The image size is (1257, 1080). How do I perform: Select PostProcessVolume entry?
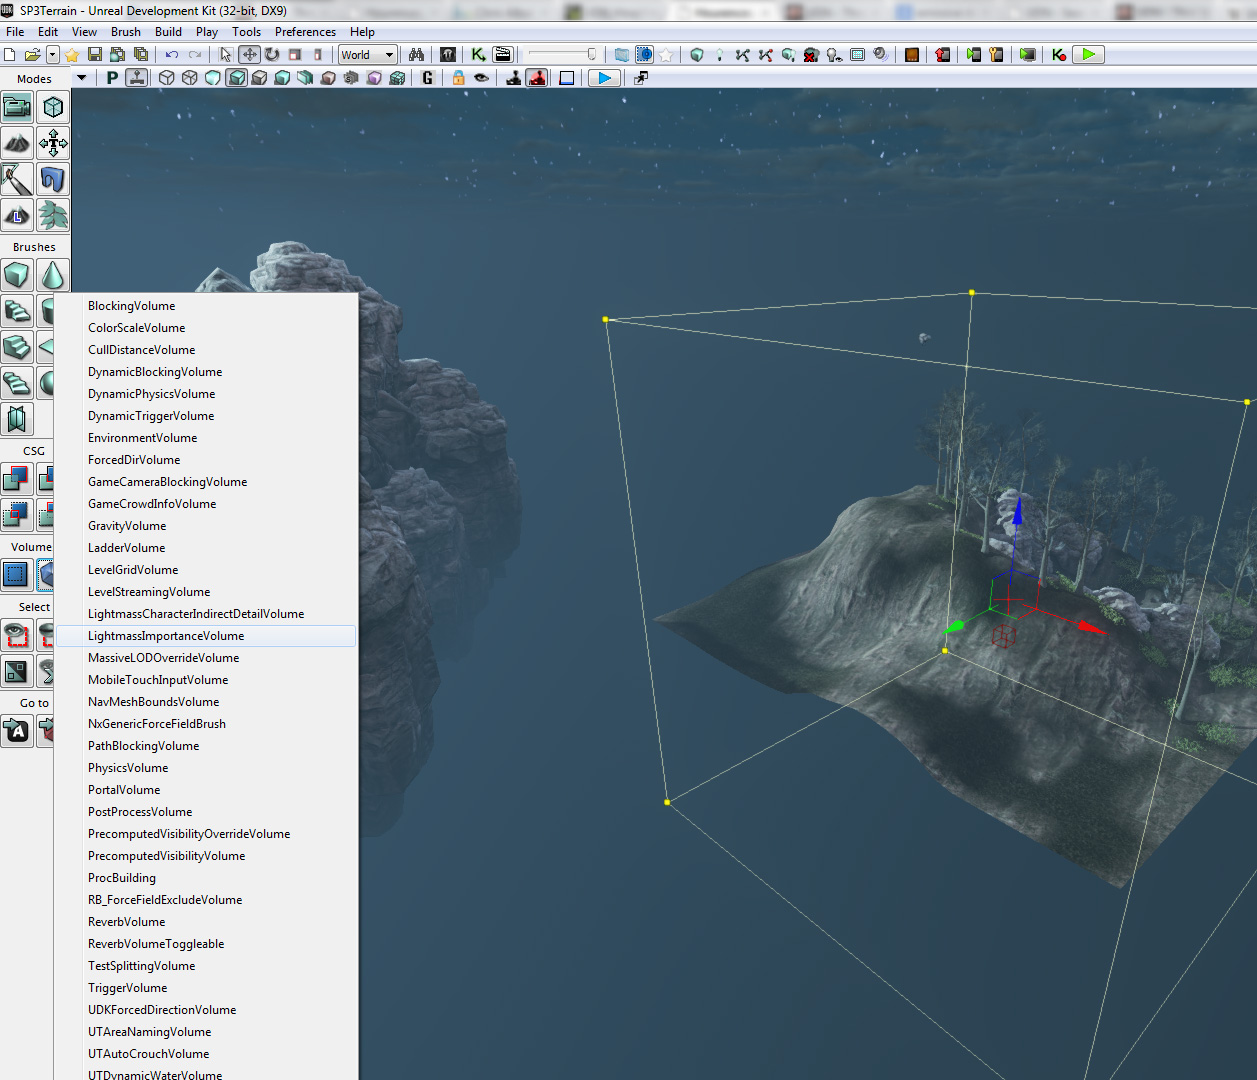click(206, 812)
